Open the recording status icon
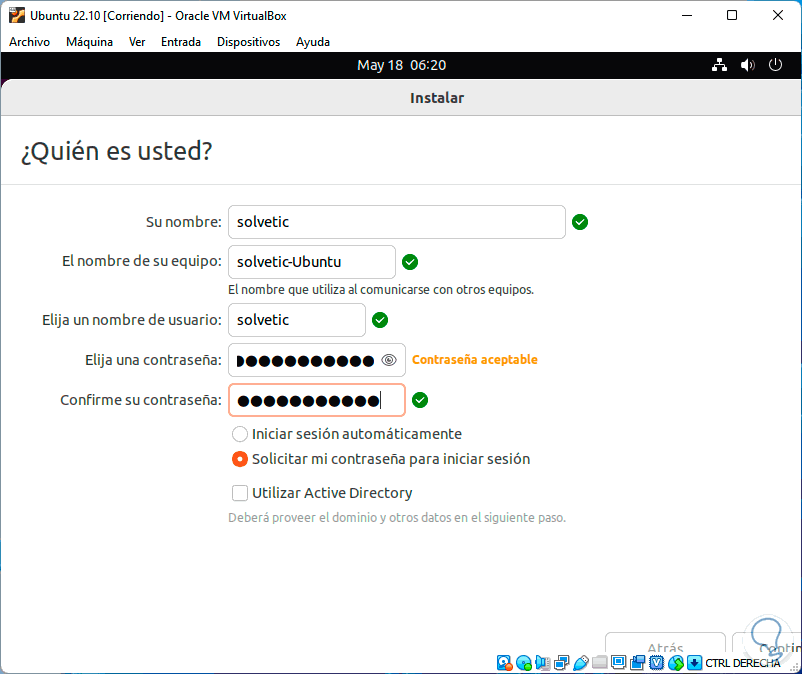This screenshot has height=674, width=802. 637,663
